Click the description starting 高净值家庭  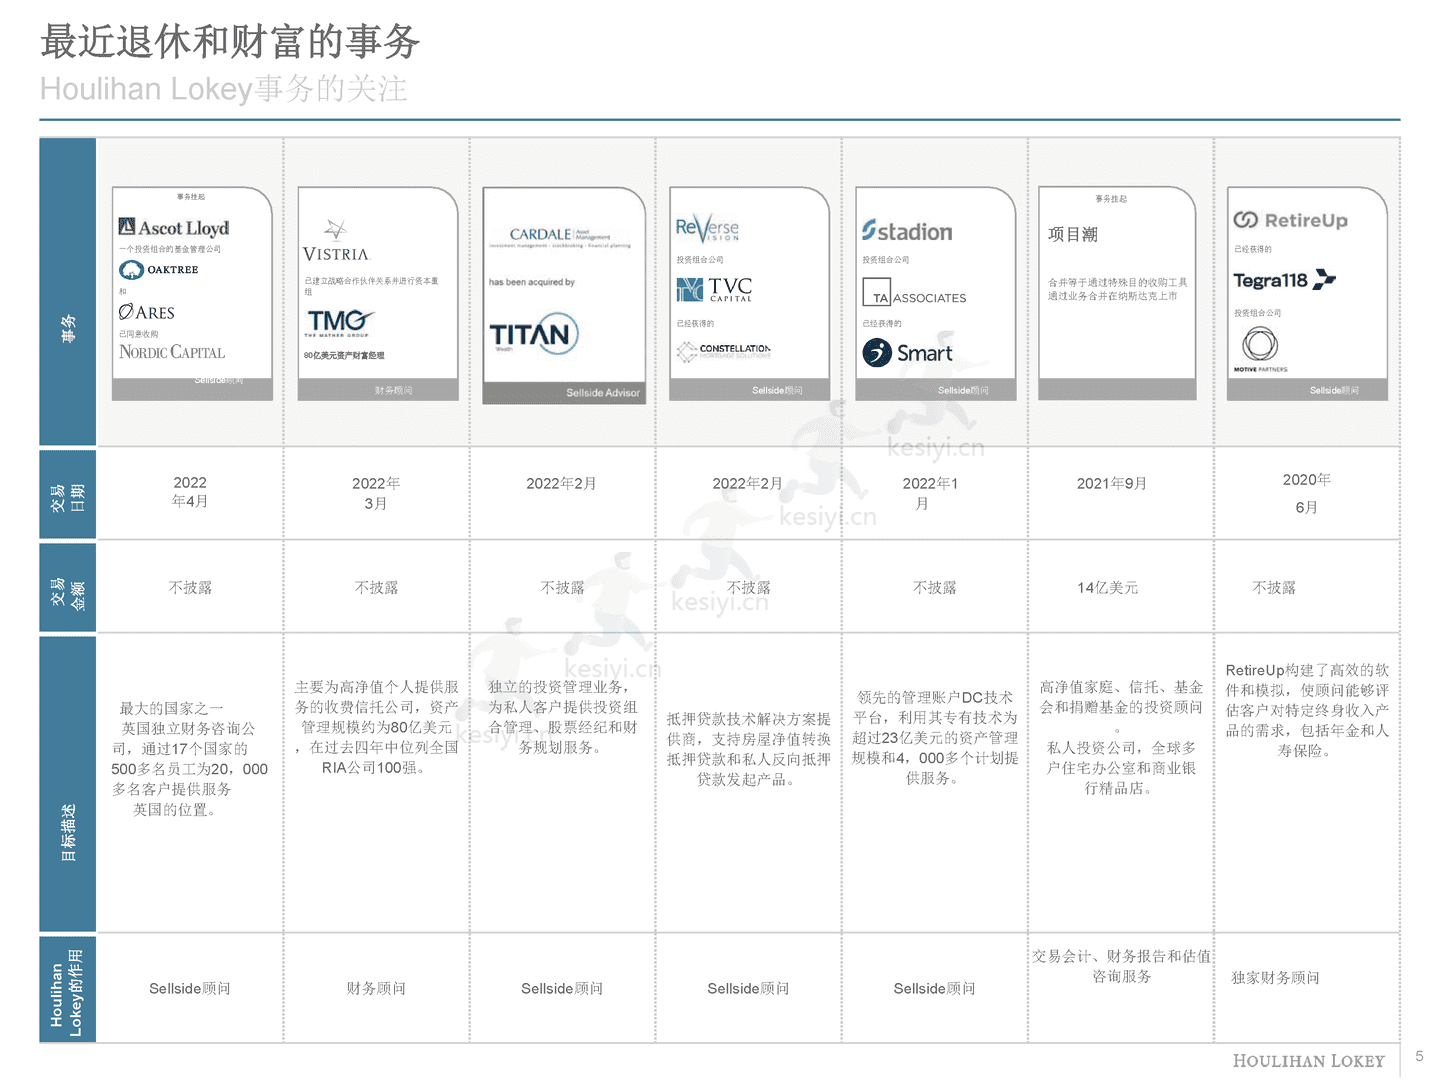coord(1121,738)
